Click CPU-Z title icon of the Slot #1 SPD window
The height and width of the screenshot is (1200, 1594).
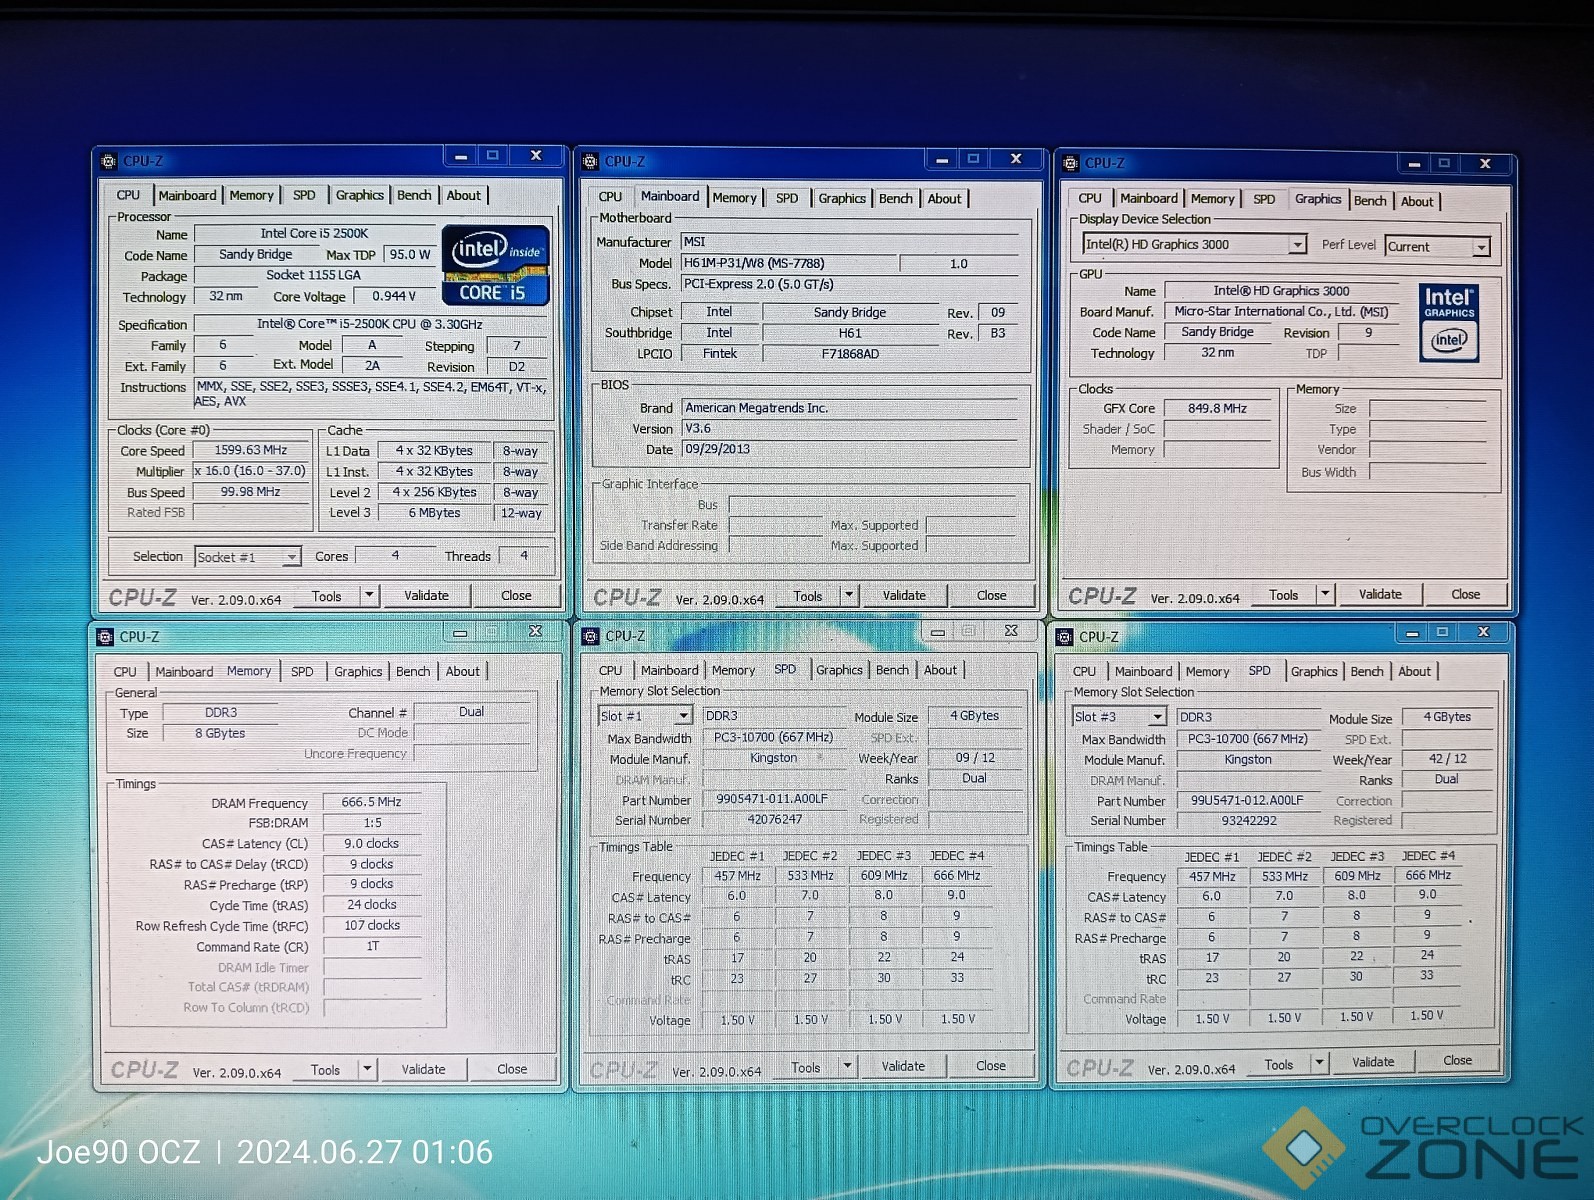point(590,636)
